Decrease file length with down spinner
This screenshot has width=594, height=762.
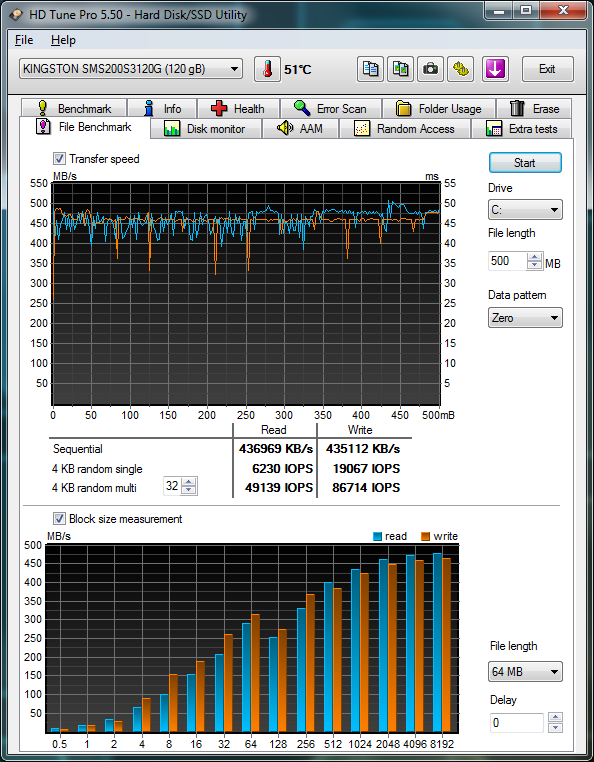point(535,265)
